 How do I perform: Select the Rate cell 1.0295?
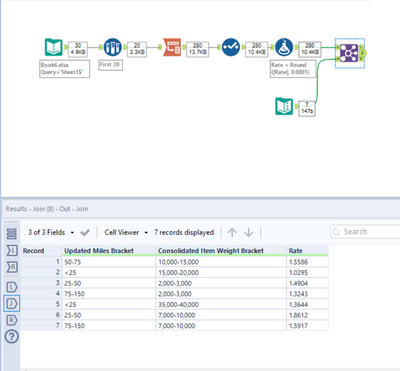tap(307, 273)
